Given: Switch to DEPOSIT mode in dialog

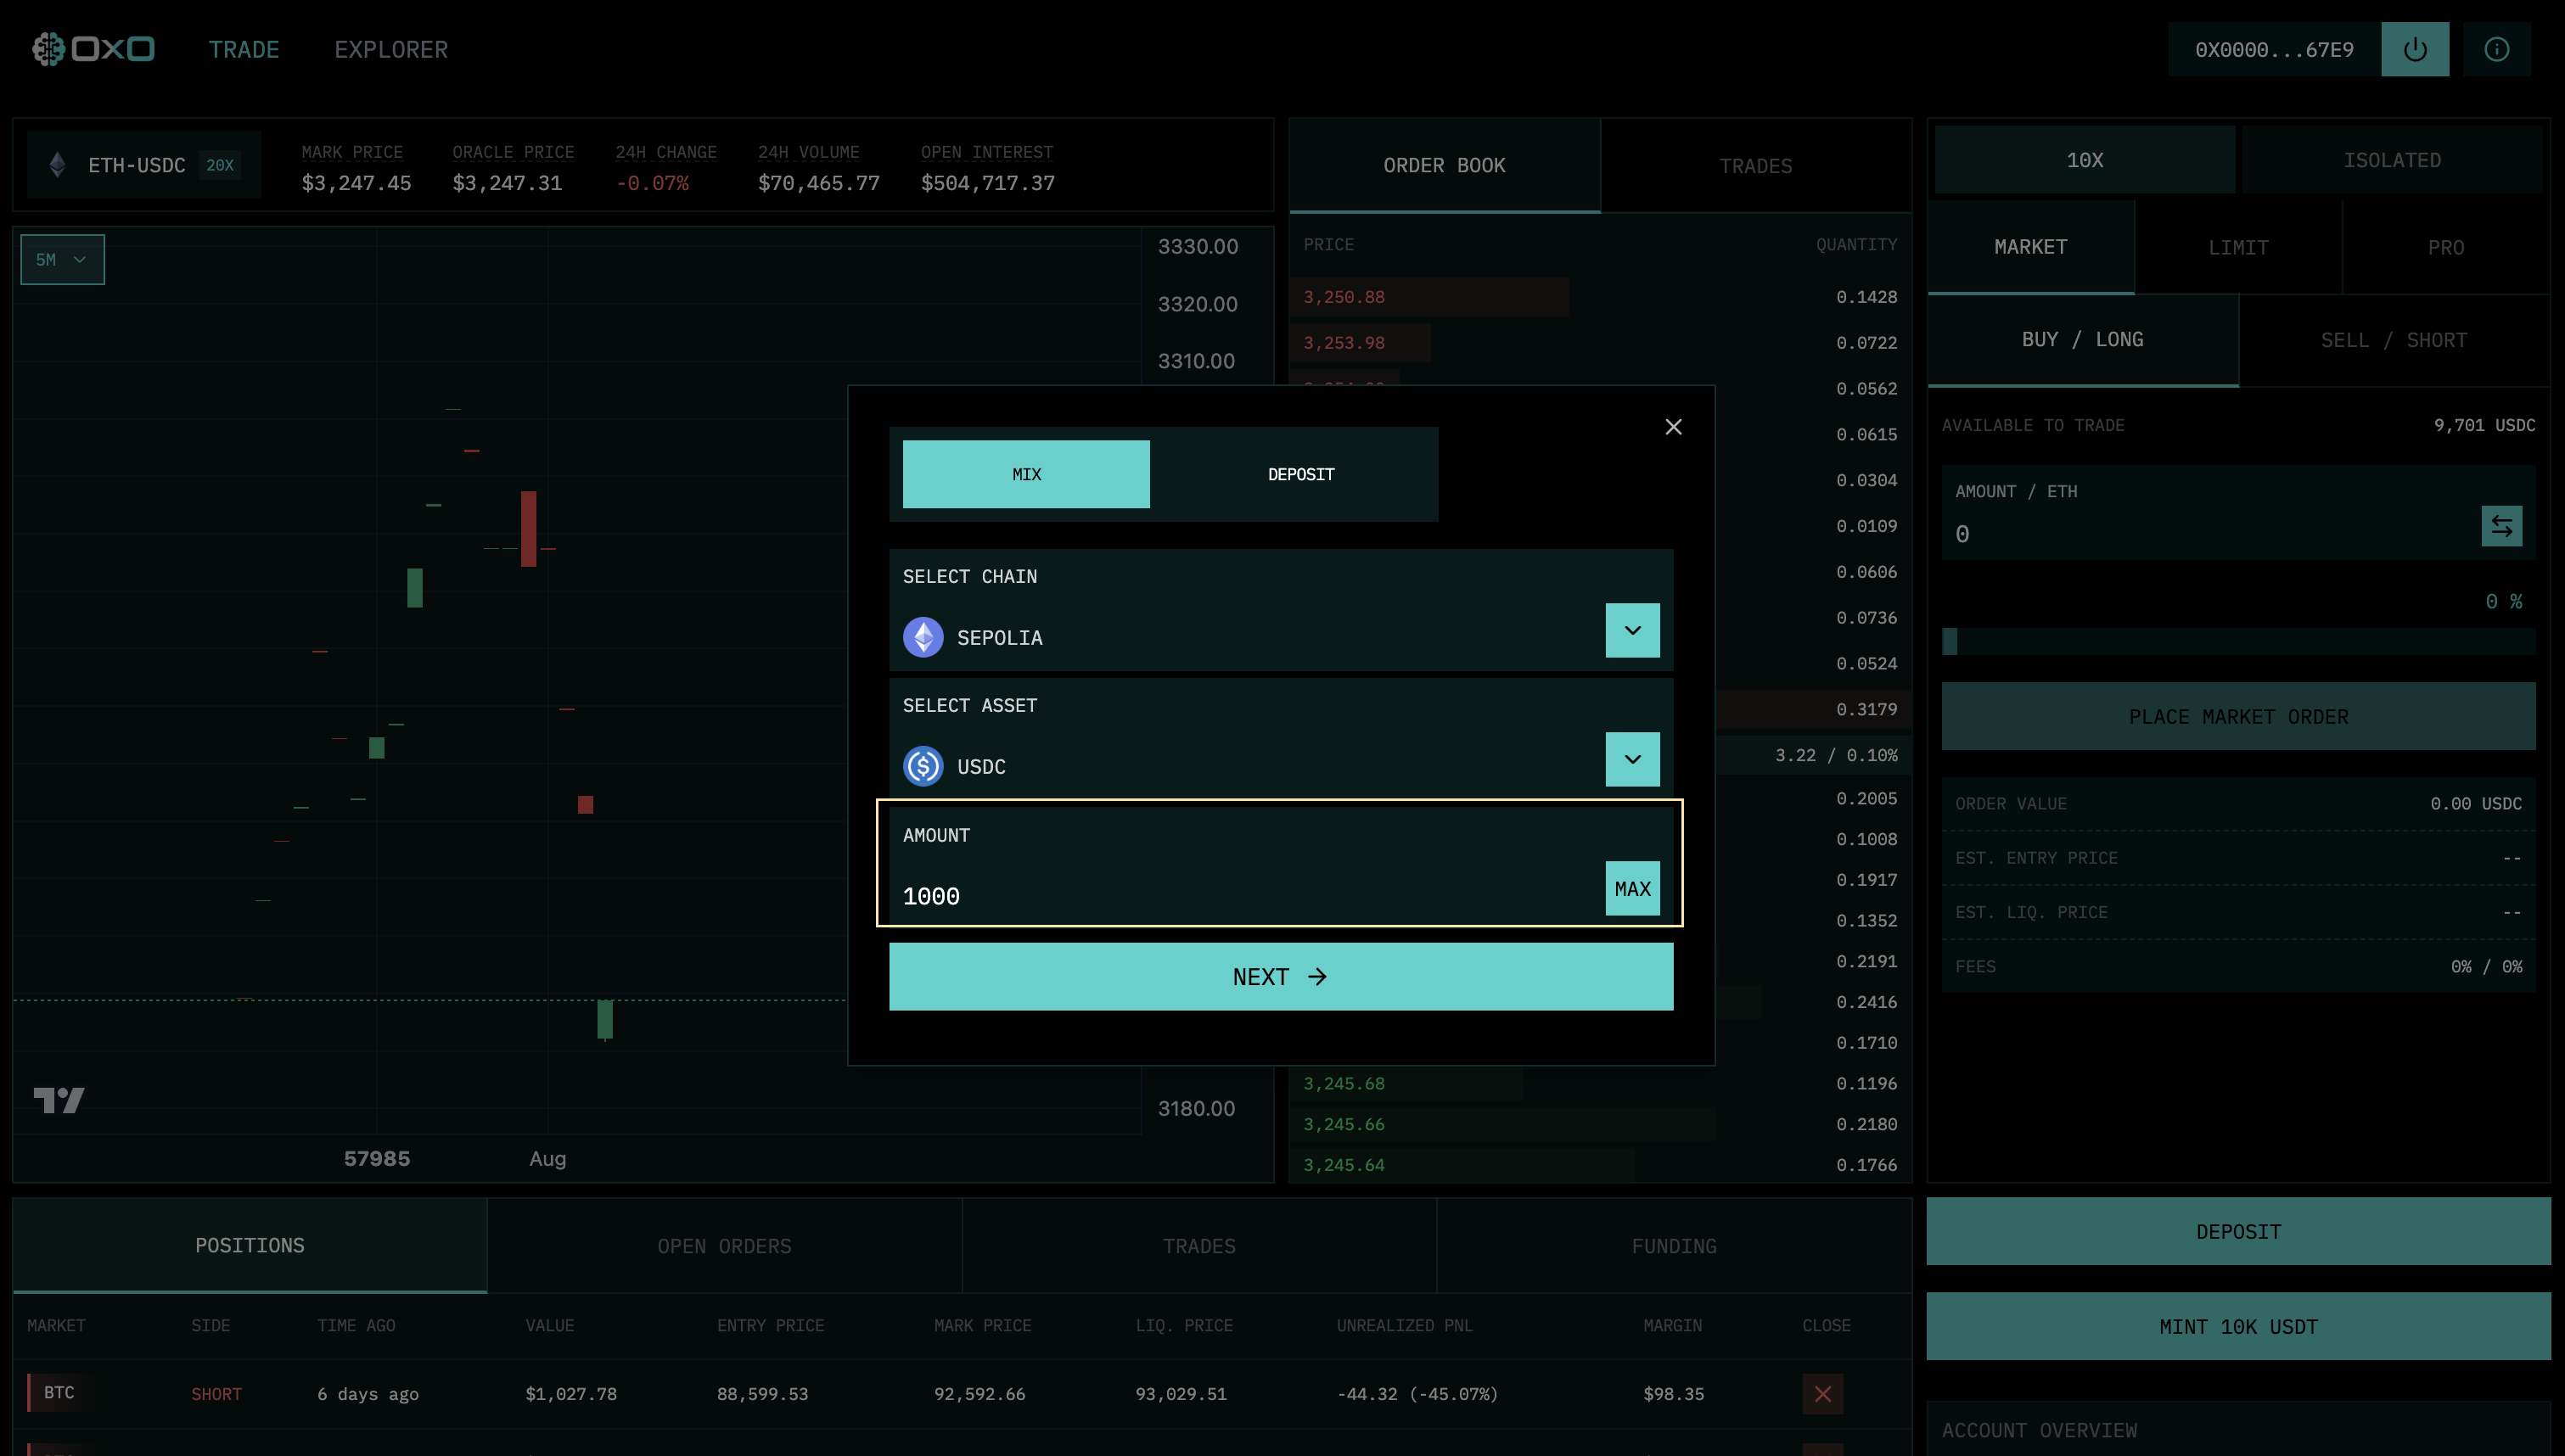Looking at the screenshot, I should pyautogui.click(x=1300, y=474).
